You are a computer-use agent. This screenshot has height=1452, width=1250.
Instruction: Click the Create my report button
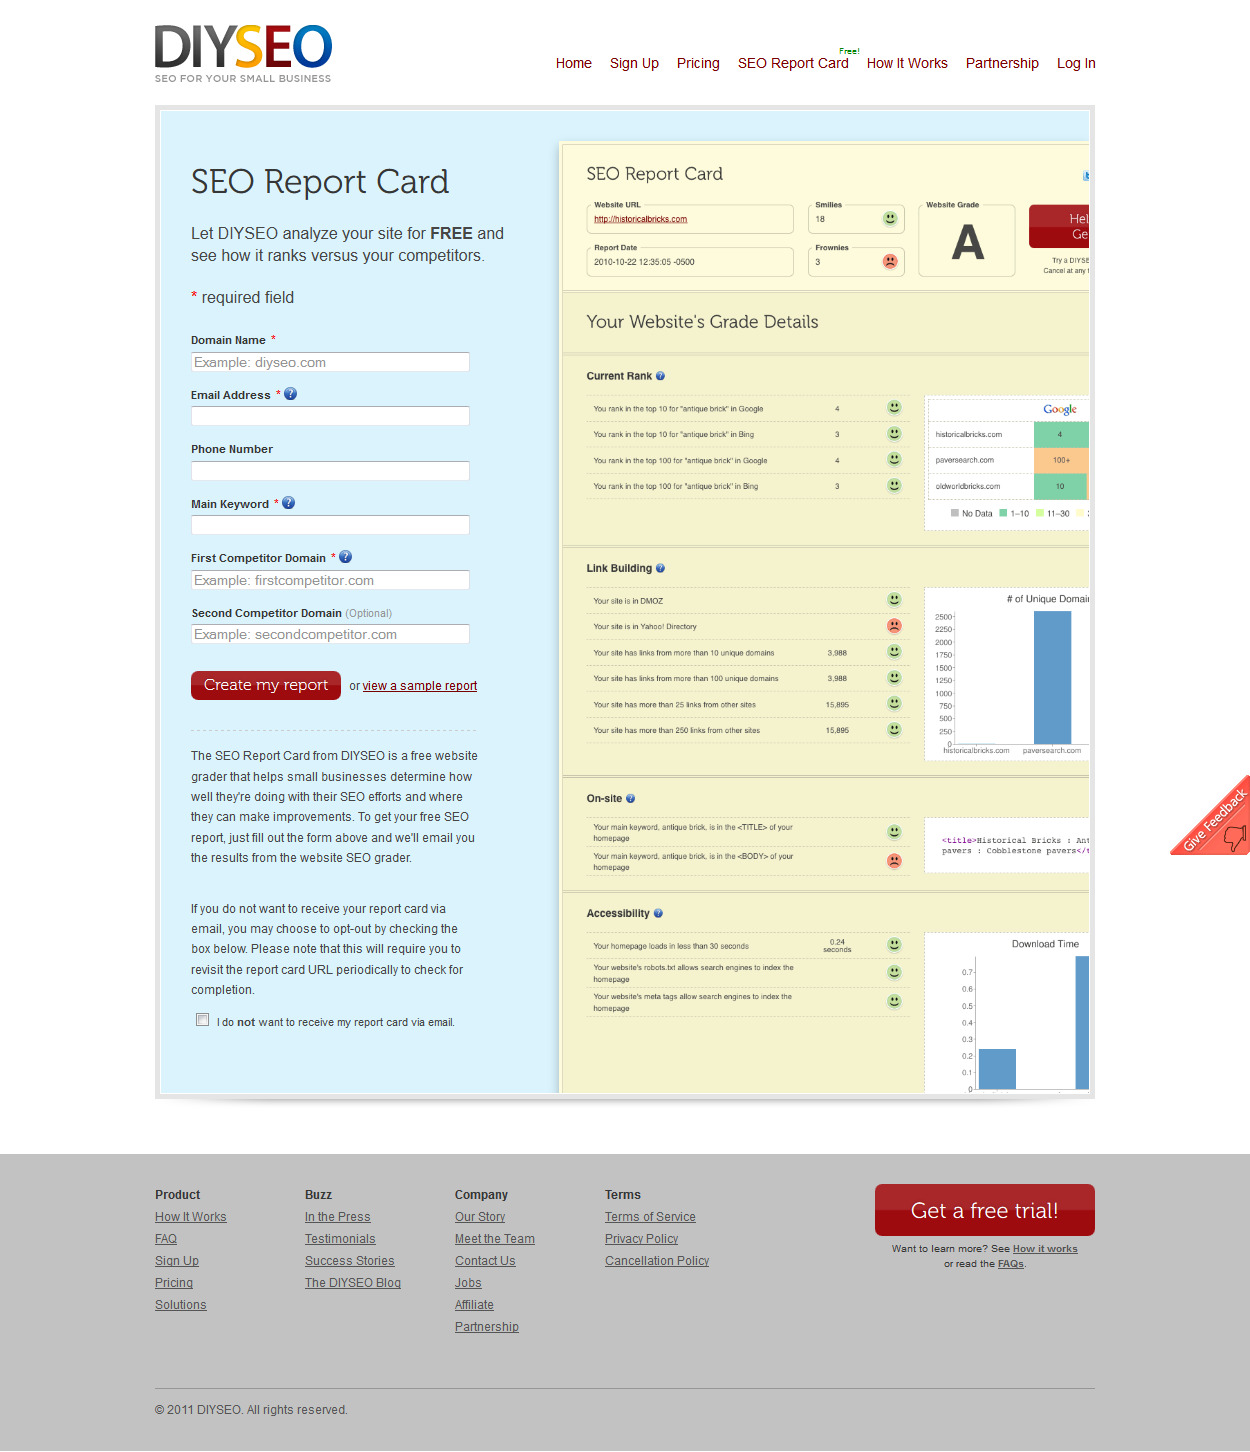[x=266, y=685]
